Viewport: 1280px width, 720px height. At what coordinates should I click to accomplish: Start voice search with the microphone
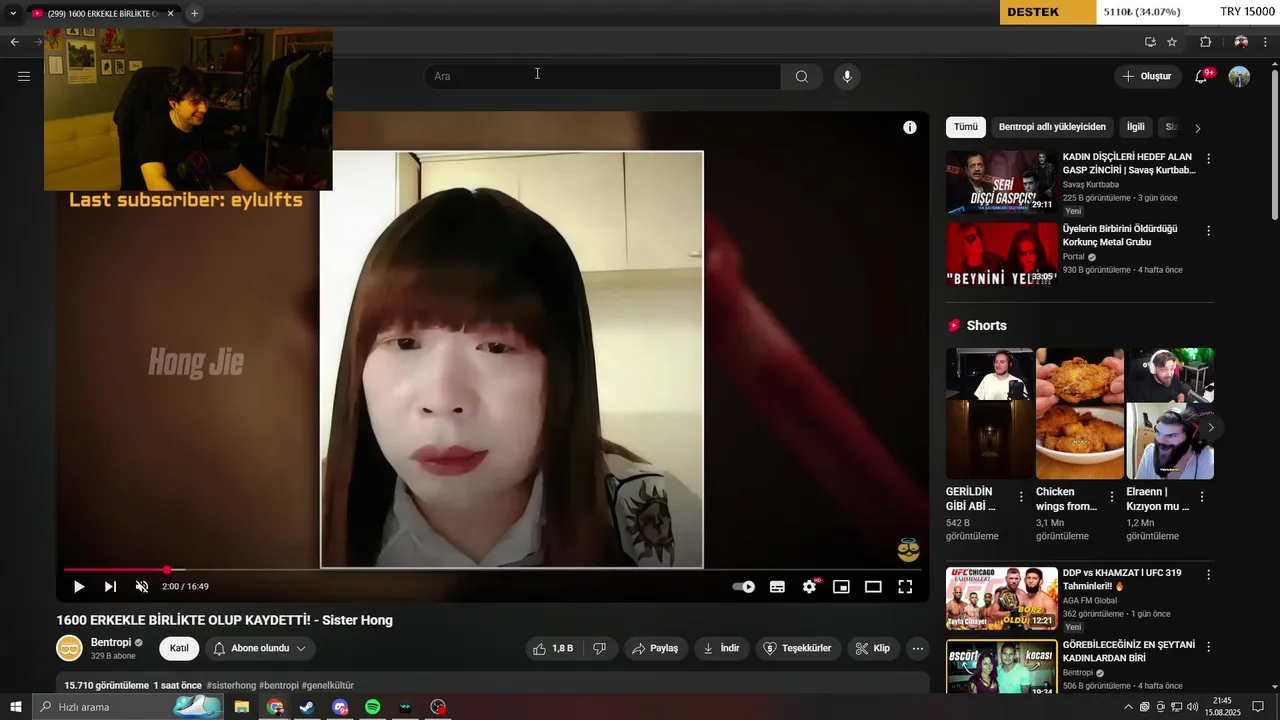(x=847, y=77)
